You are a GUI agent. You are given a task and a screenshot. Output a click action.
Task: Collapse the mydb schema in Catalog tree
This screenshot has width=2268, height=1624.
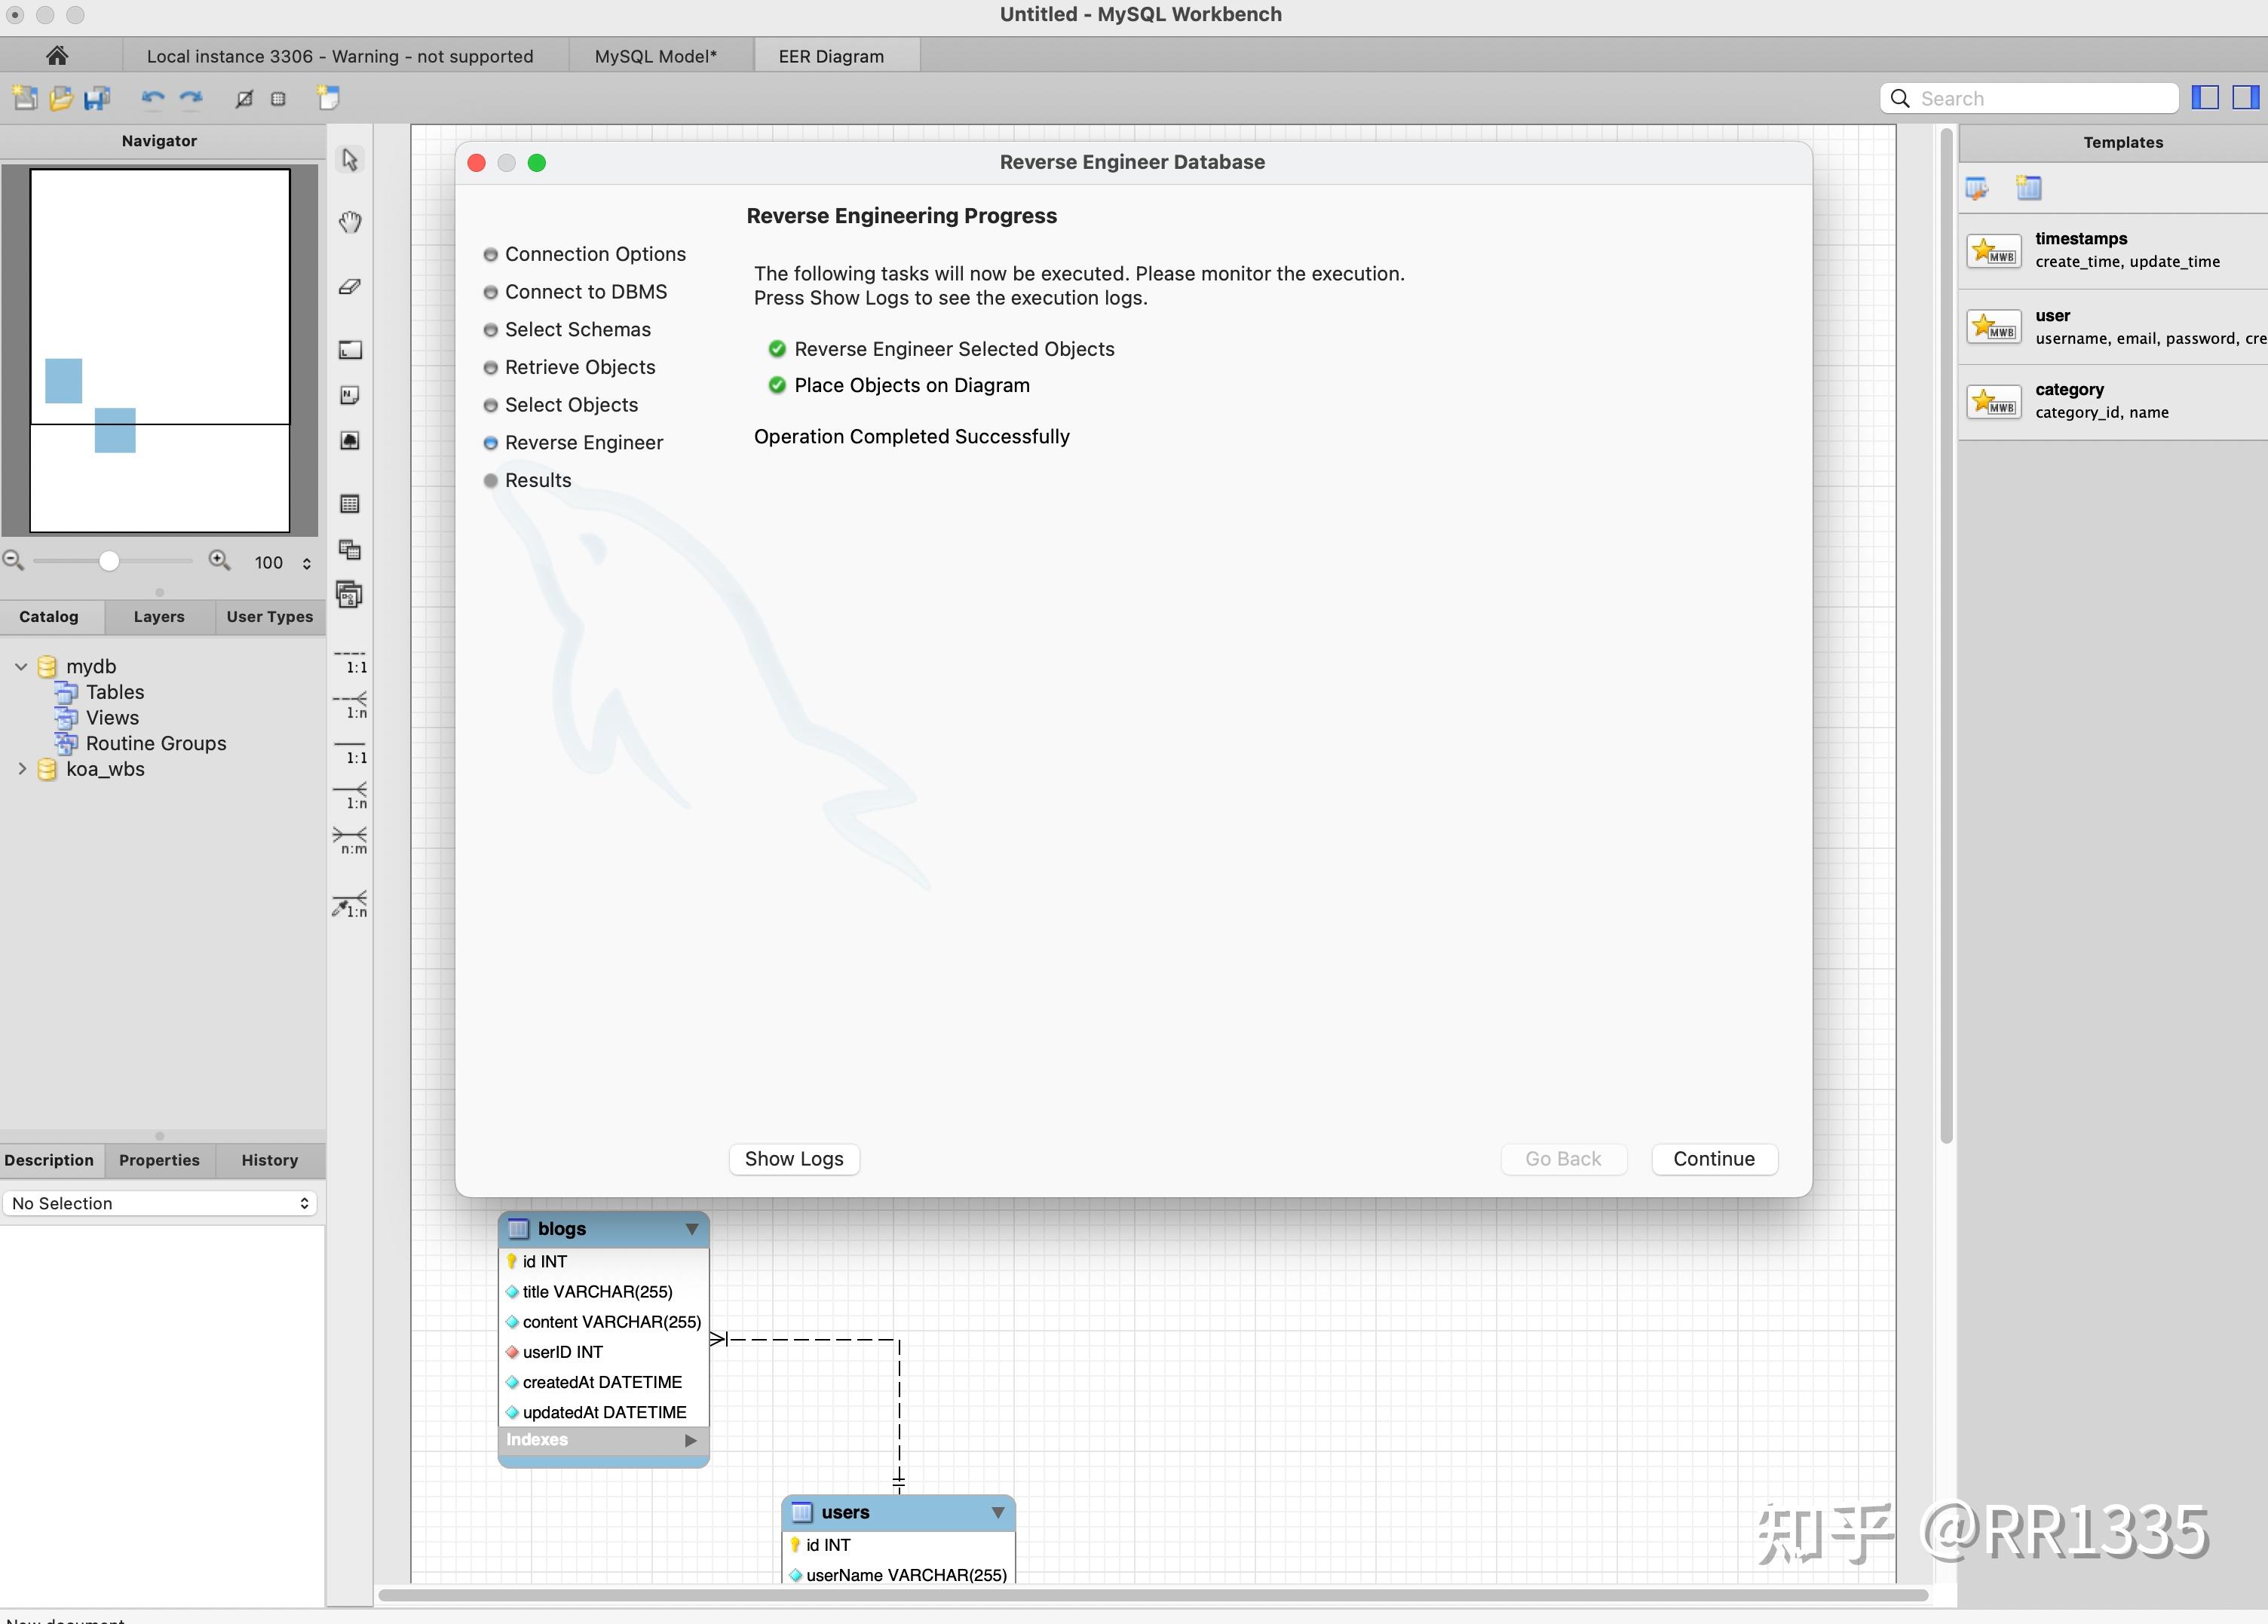(20, 666)
